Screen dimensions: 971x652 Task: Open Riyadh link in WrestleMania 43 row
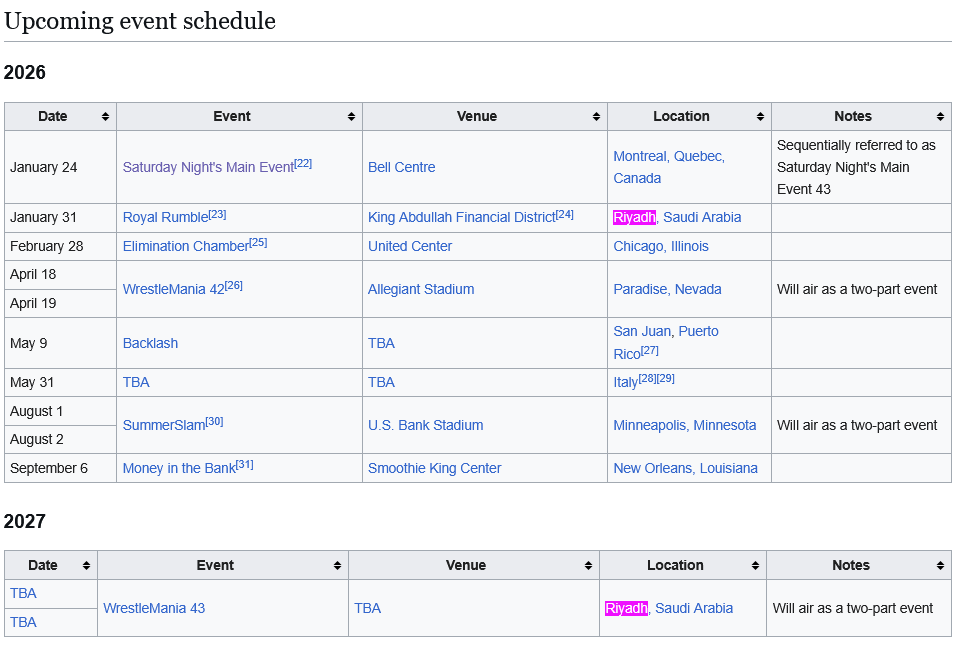coord(626,609)
